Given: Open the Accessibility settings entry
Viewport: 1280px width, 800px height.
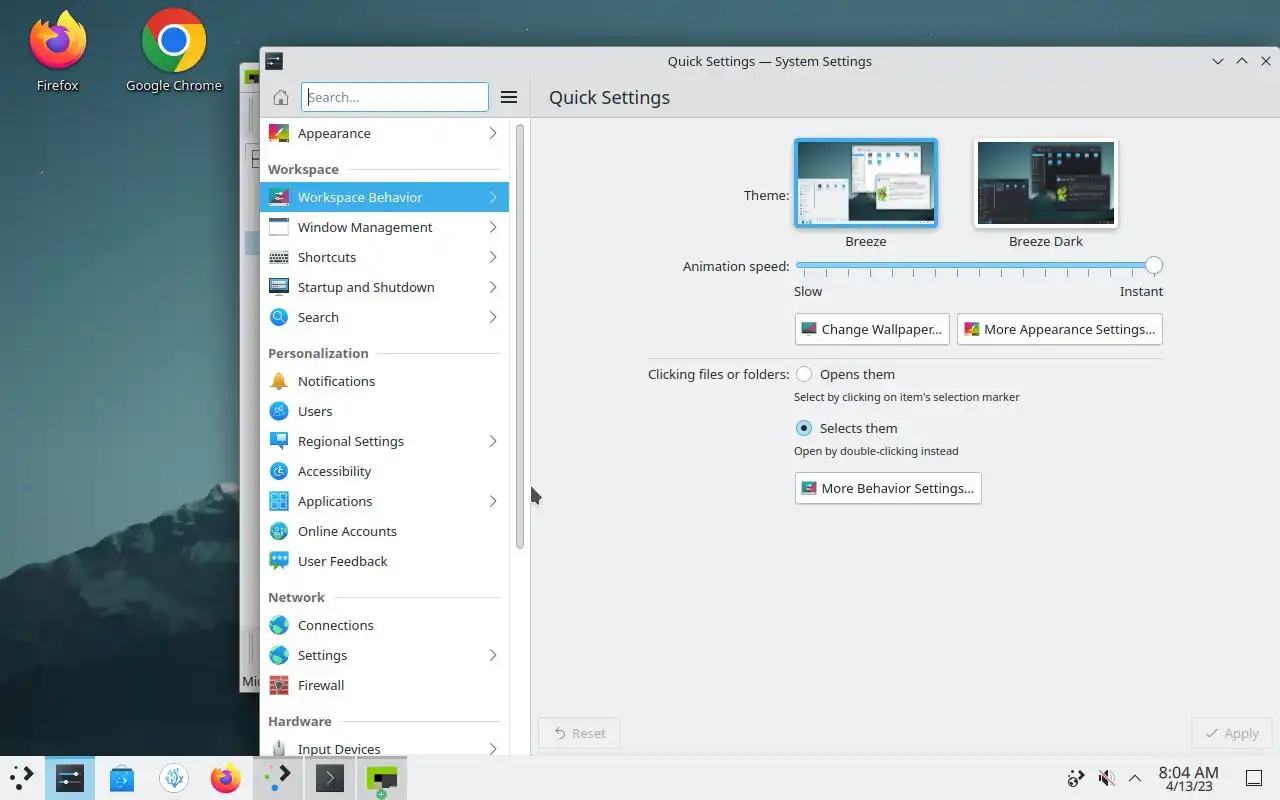Looking at the screenshot, I should [384, 471].
